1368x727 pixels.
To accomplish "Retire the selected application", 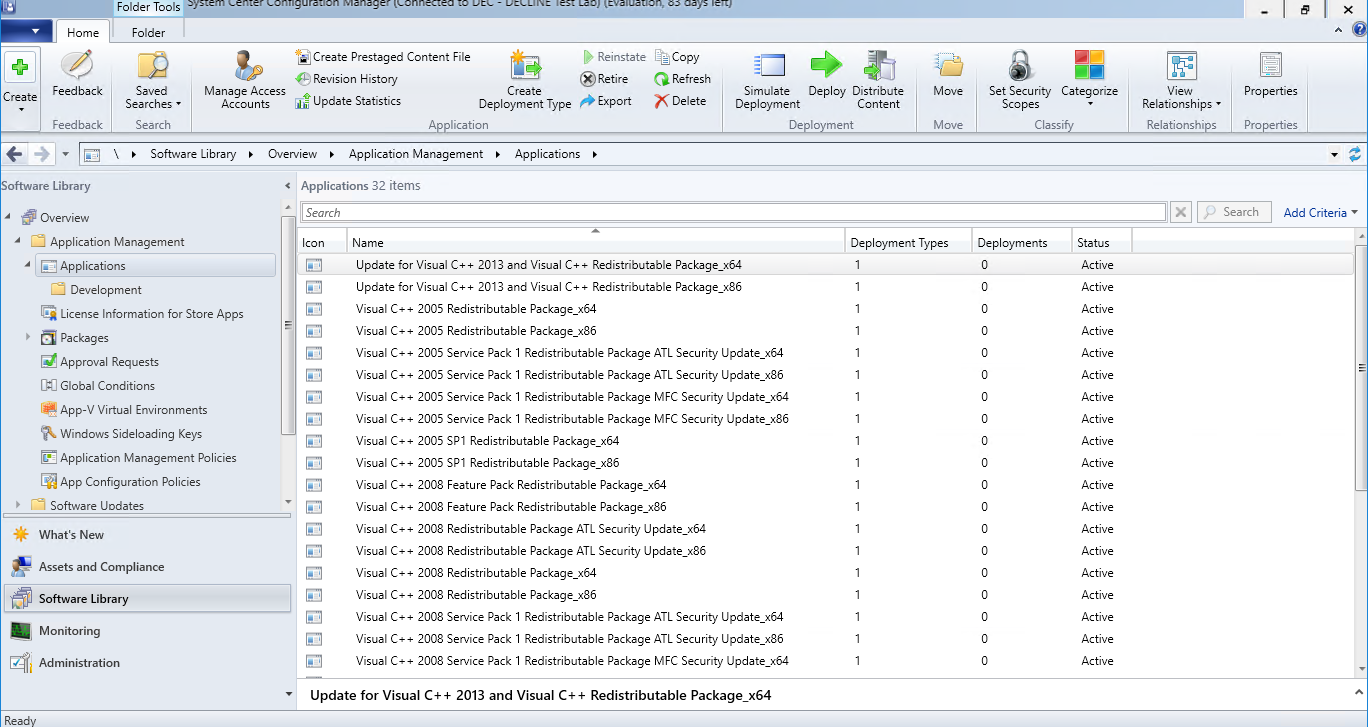I will (x=604, y=79).
